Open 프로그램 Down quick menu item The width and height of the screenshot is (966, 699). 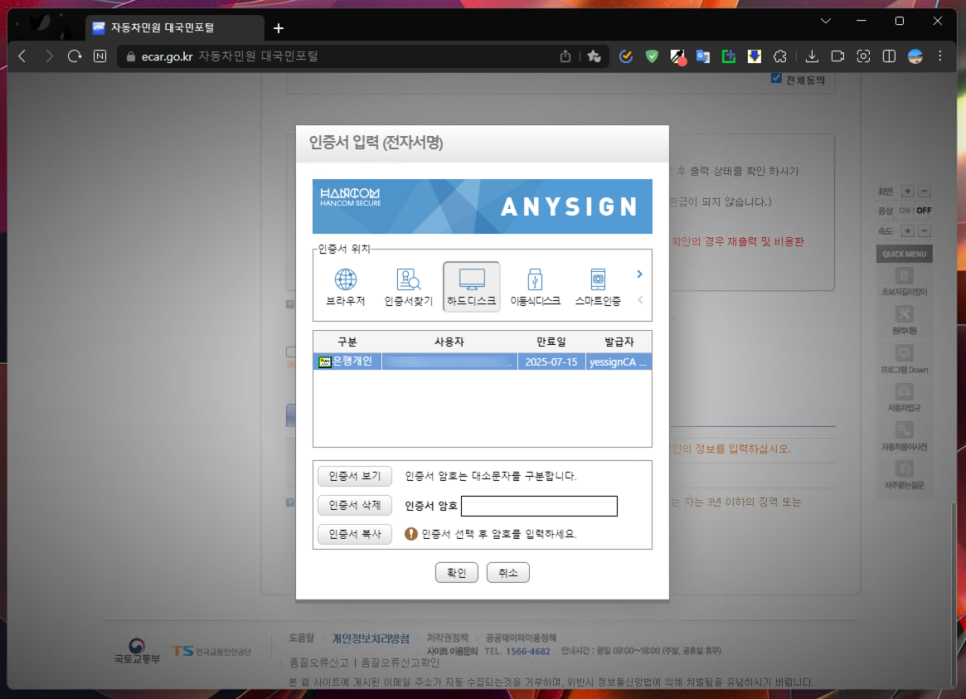pyautogui.click(x=904, y=360)
